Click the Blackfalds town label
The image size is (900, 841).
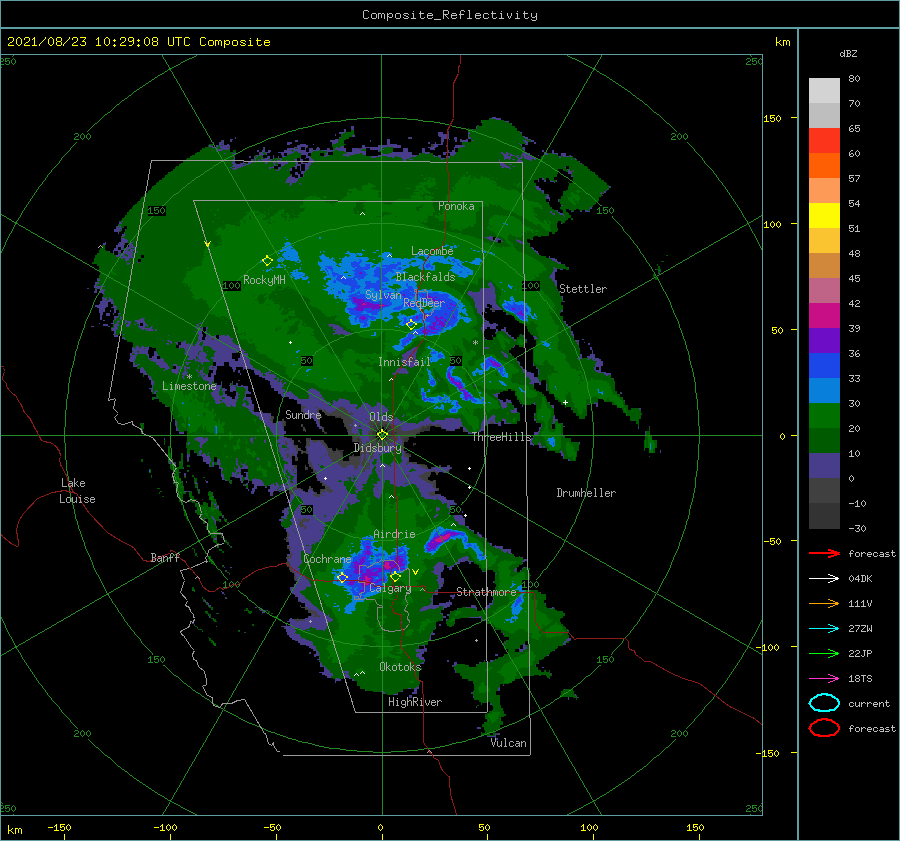[425, 277]
